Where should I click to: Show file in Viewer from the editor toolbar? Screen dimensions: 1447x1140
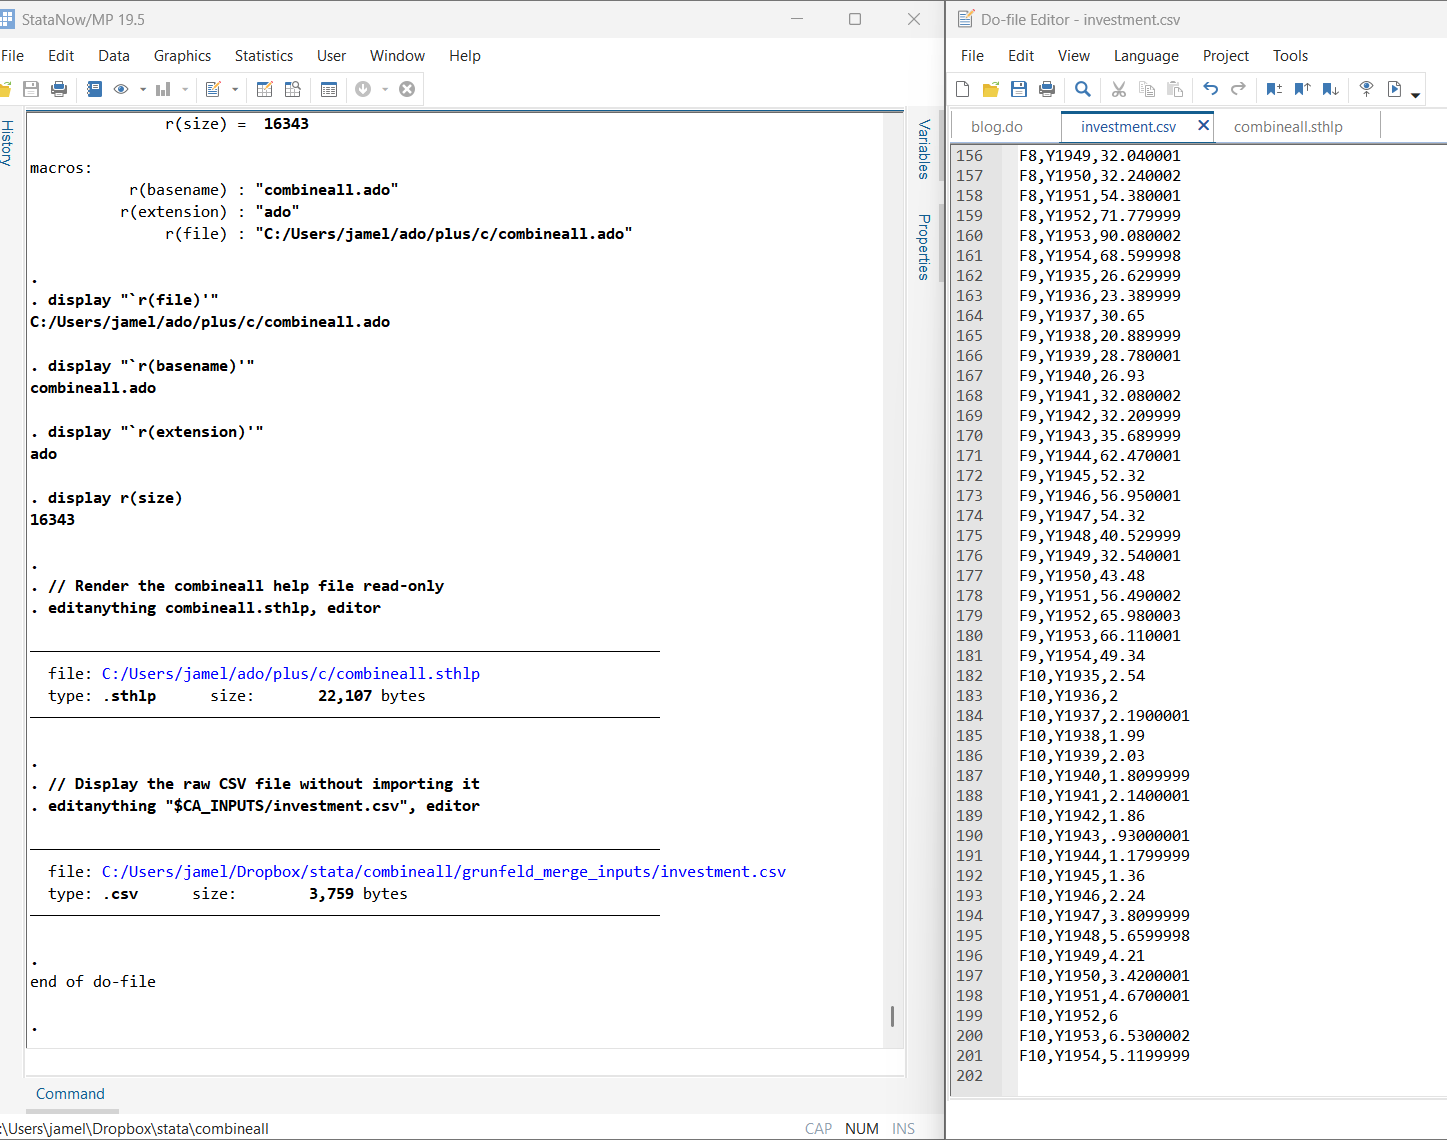point(1367,89)
